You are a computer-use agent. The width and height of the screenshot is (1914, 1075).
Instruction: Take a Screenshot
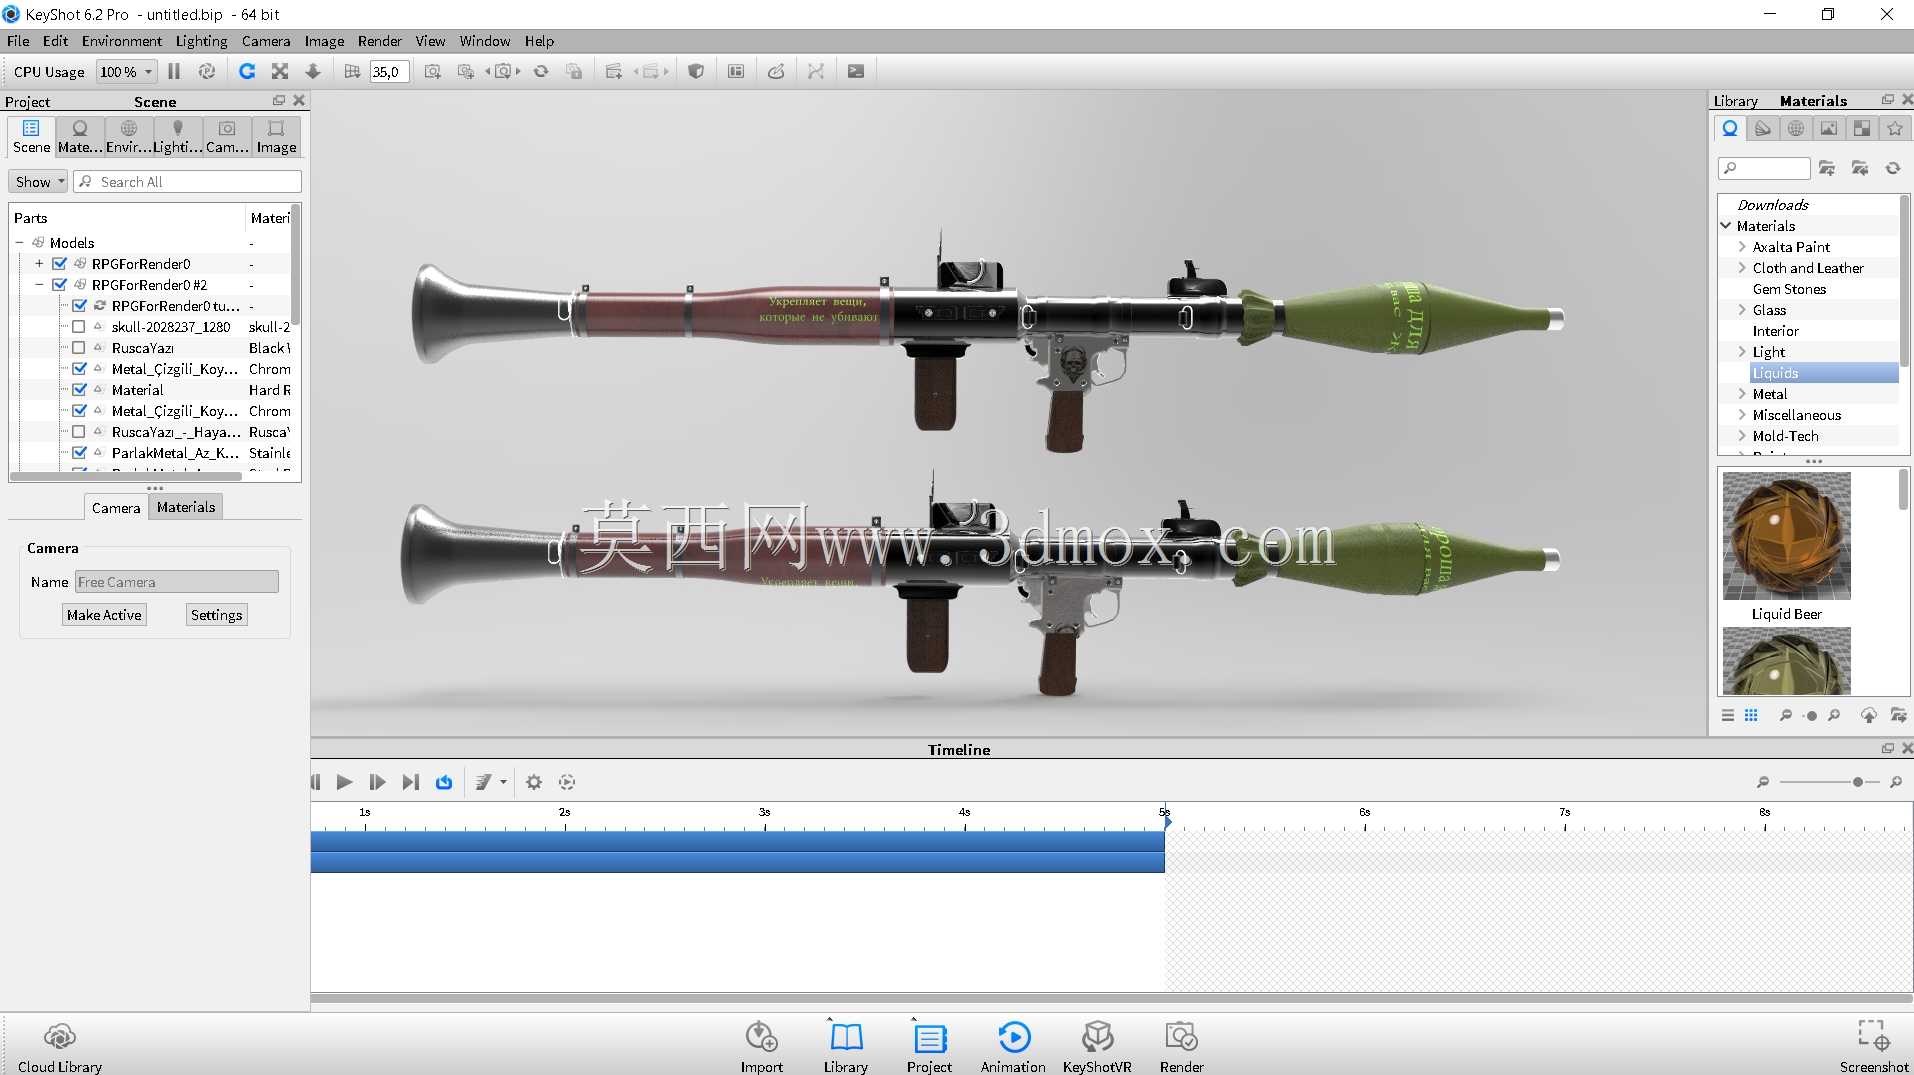click(1873, 1046)
